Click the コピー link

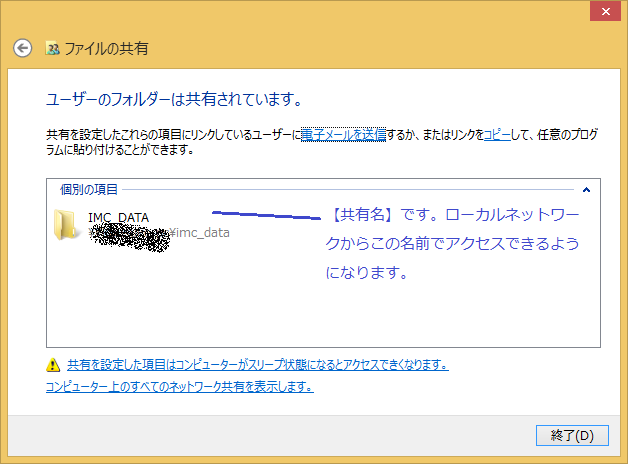tap(497, 134)
